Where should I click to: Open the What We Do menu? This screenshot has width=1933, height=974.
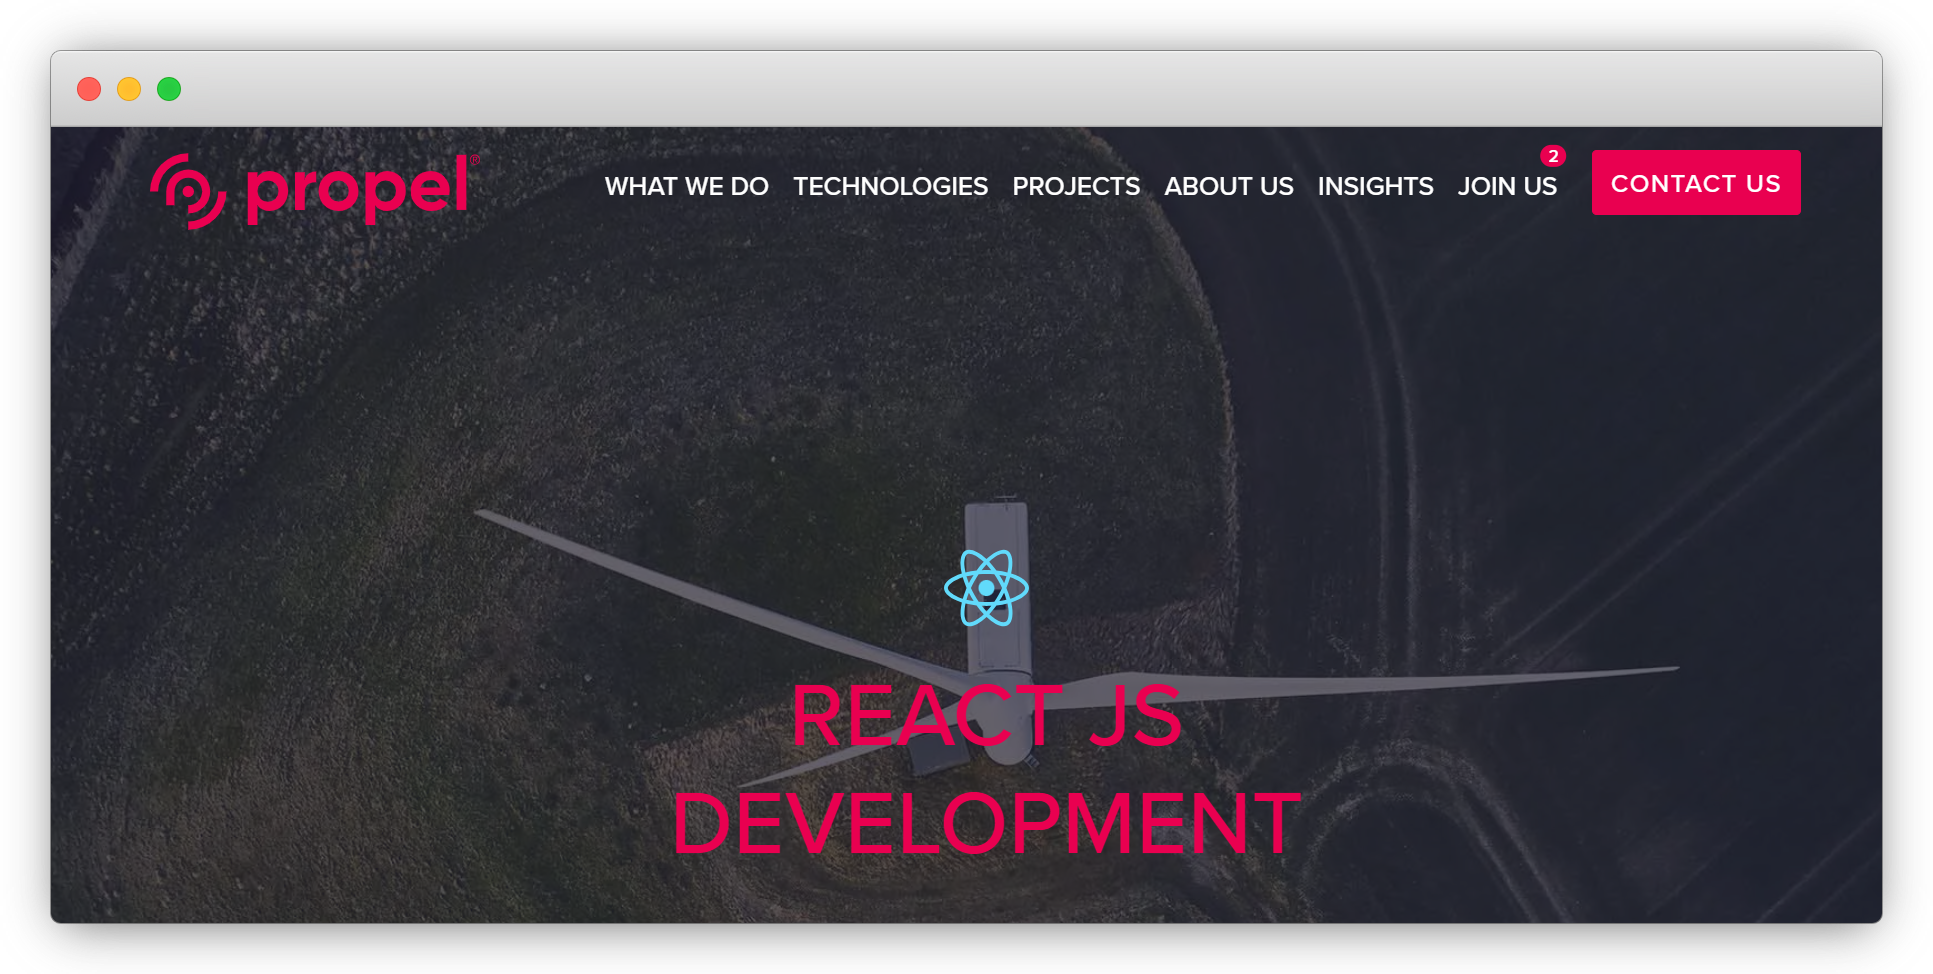tap(686, 186)
